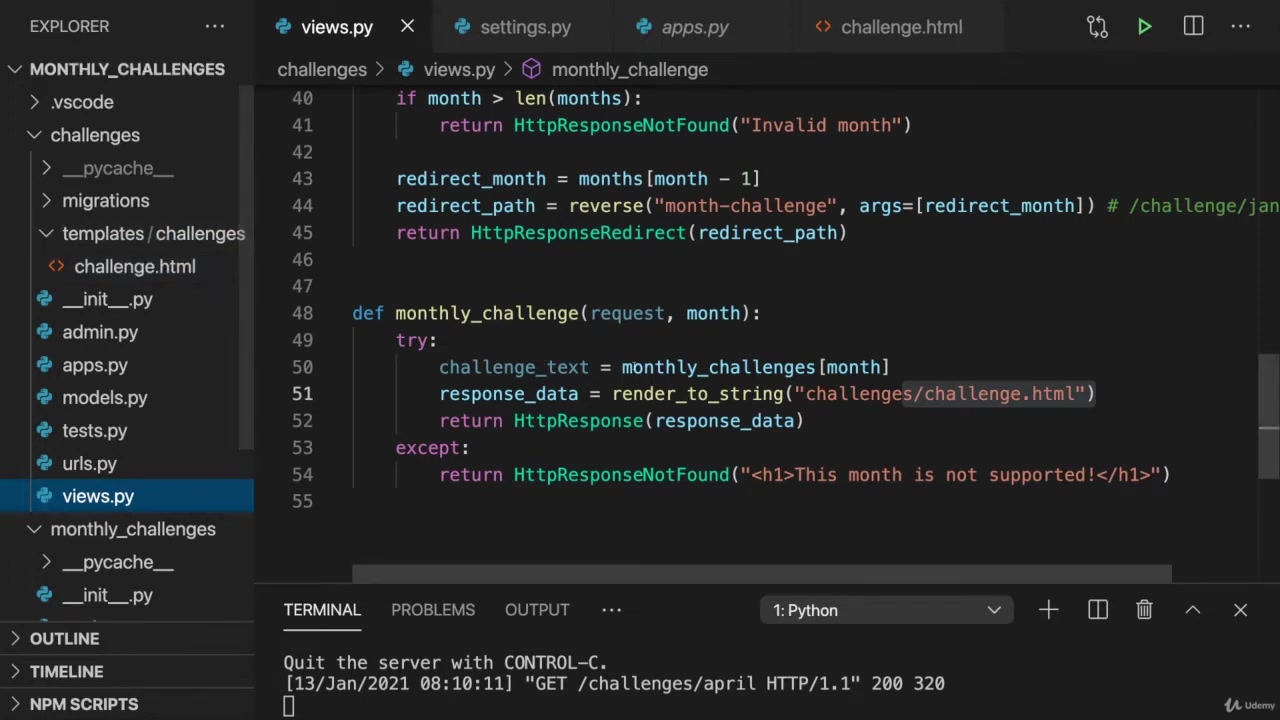Click the split editor icon
Screen dimensions: 1280x720
[x=1193, y=27]
